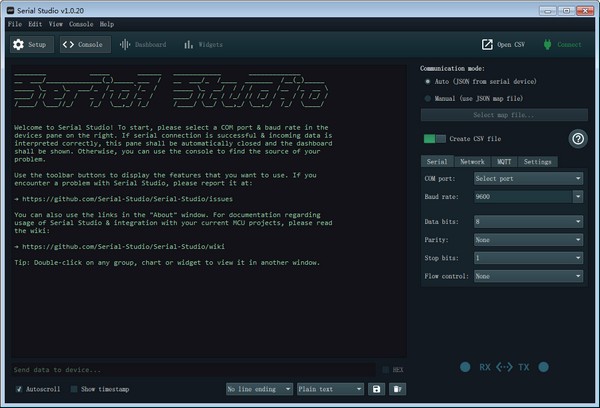
Task: Expand the No line ending dropdown
Action: tap(259, 388)
